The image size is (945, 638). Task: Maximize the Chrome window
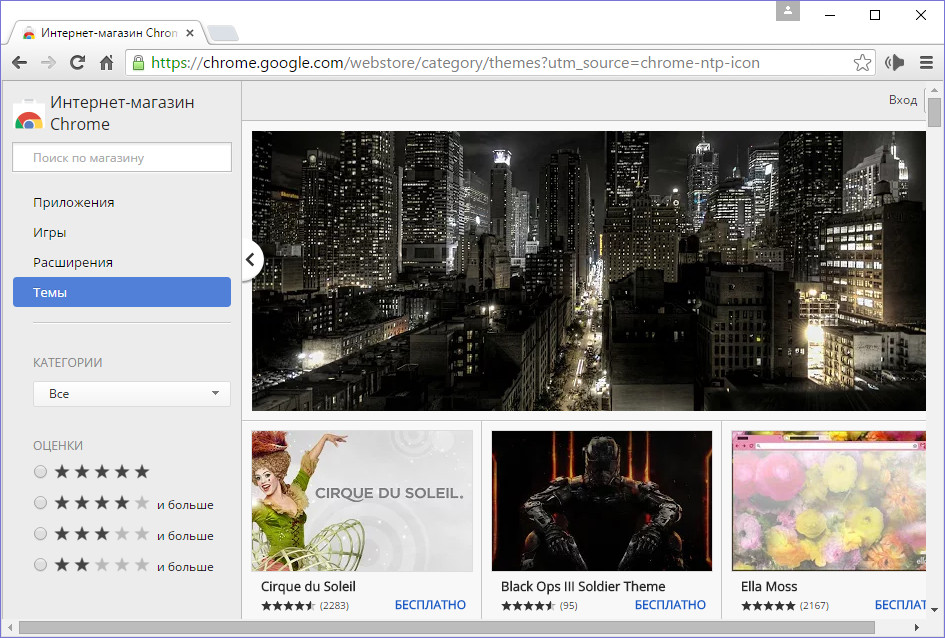(875, 15)
